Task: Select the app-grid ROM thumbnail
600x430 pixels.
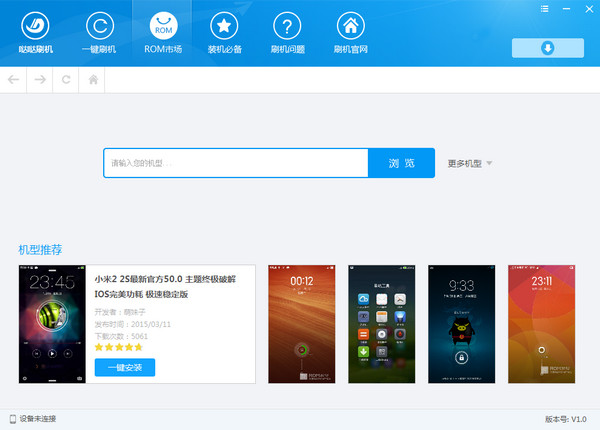Action: pos(382,324)
